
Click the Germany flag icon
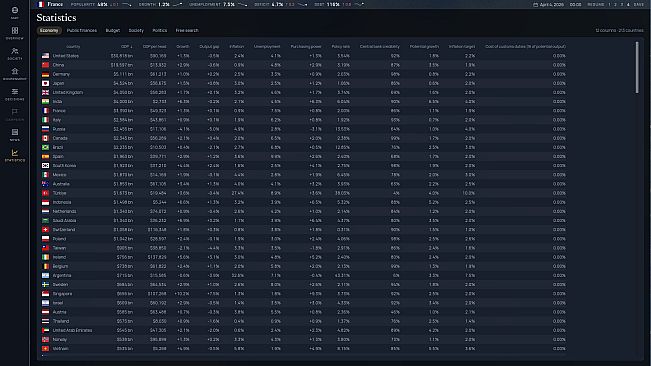click(45, 74)
